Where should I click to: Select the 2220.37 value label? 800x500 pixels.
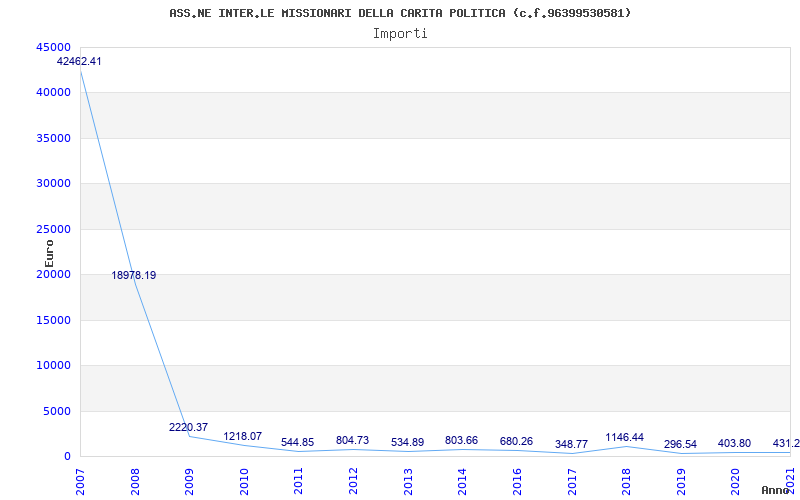point(188,428)
